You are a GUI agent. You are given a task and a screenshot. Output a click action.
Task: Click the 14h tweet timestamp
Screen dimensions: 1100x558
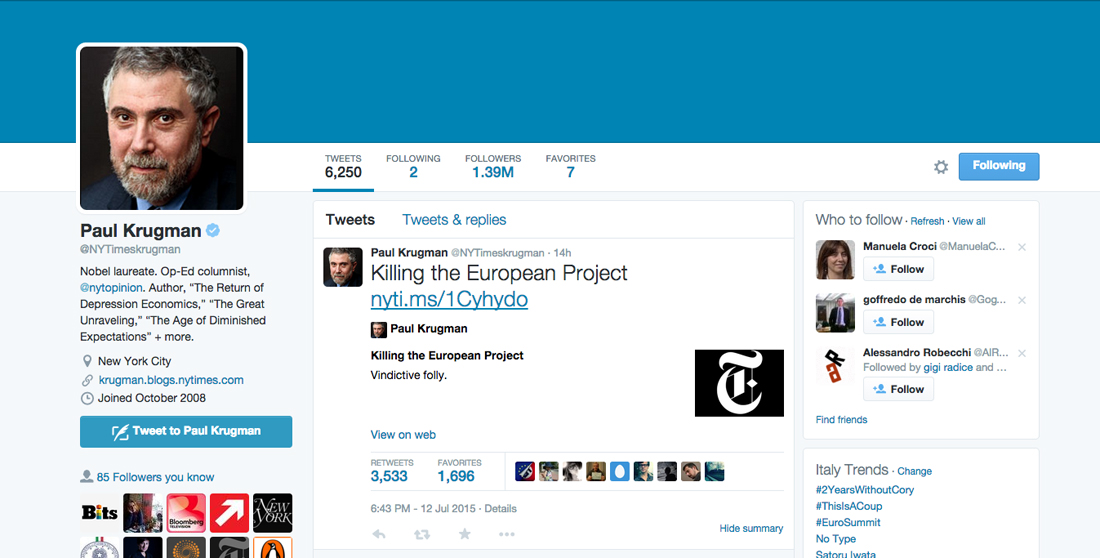point(562,253)
